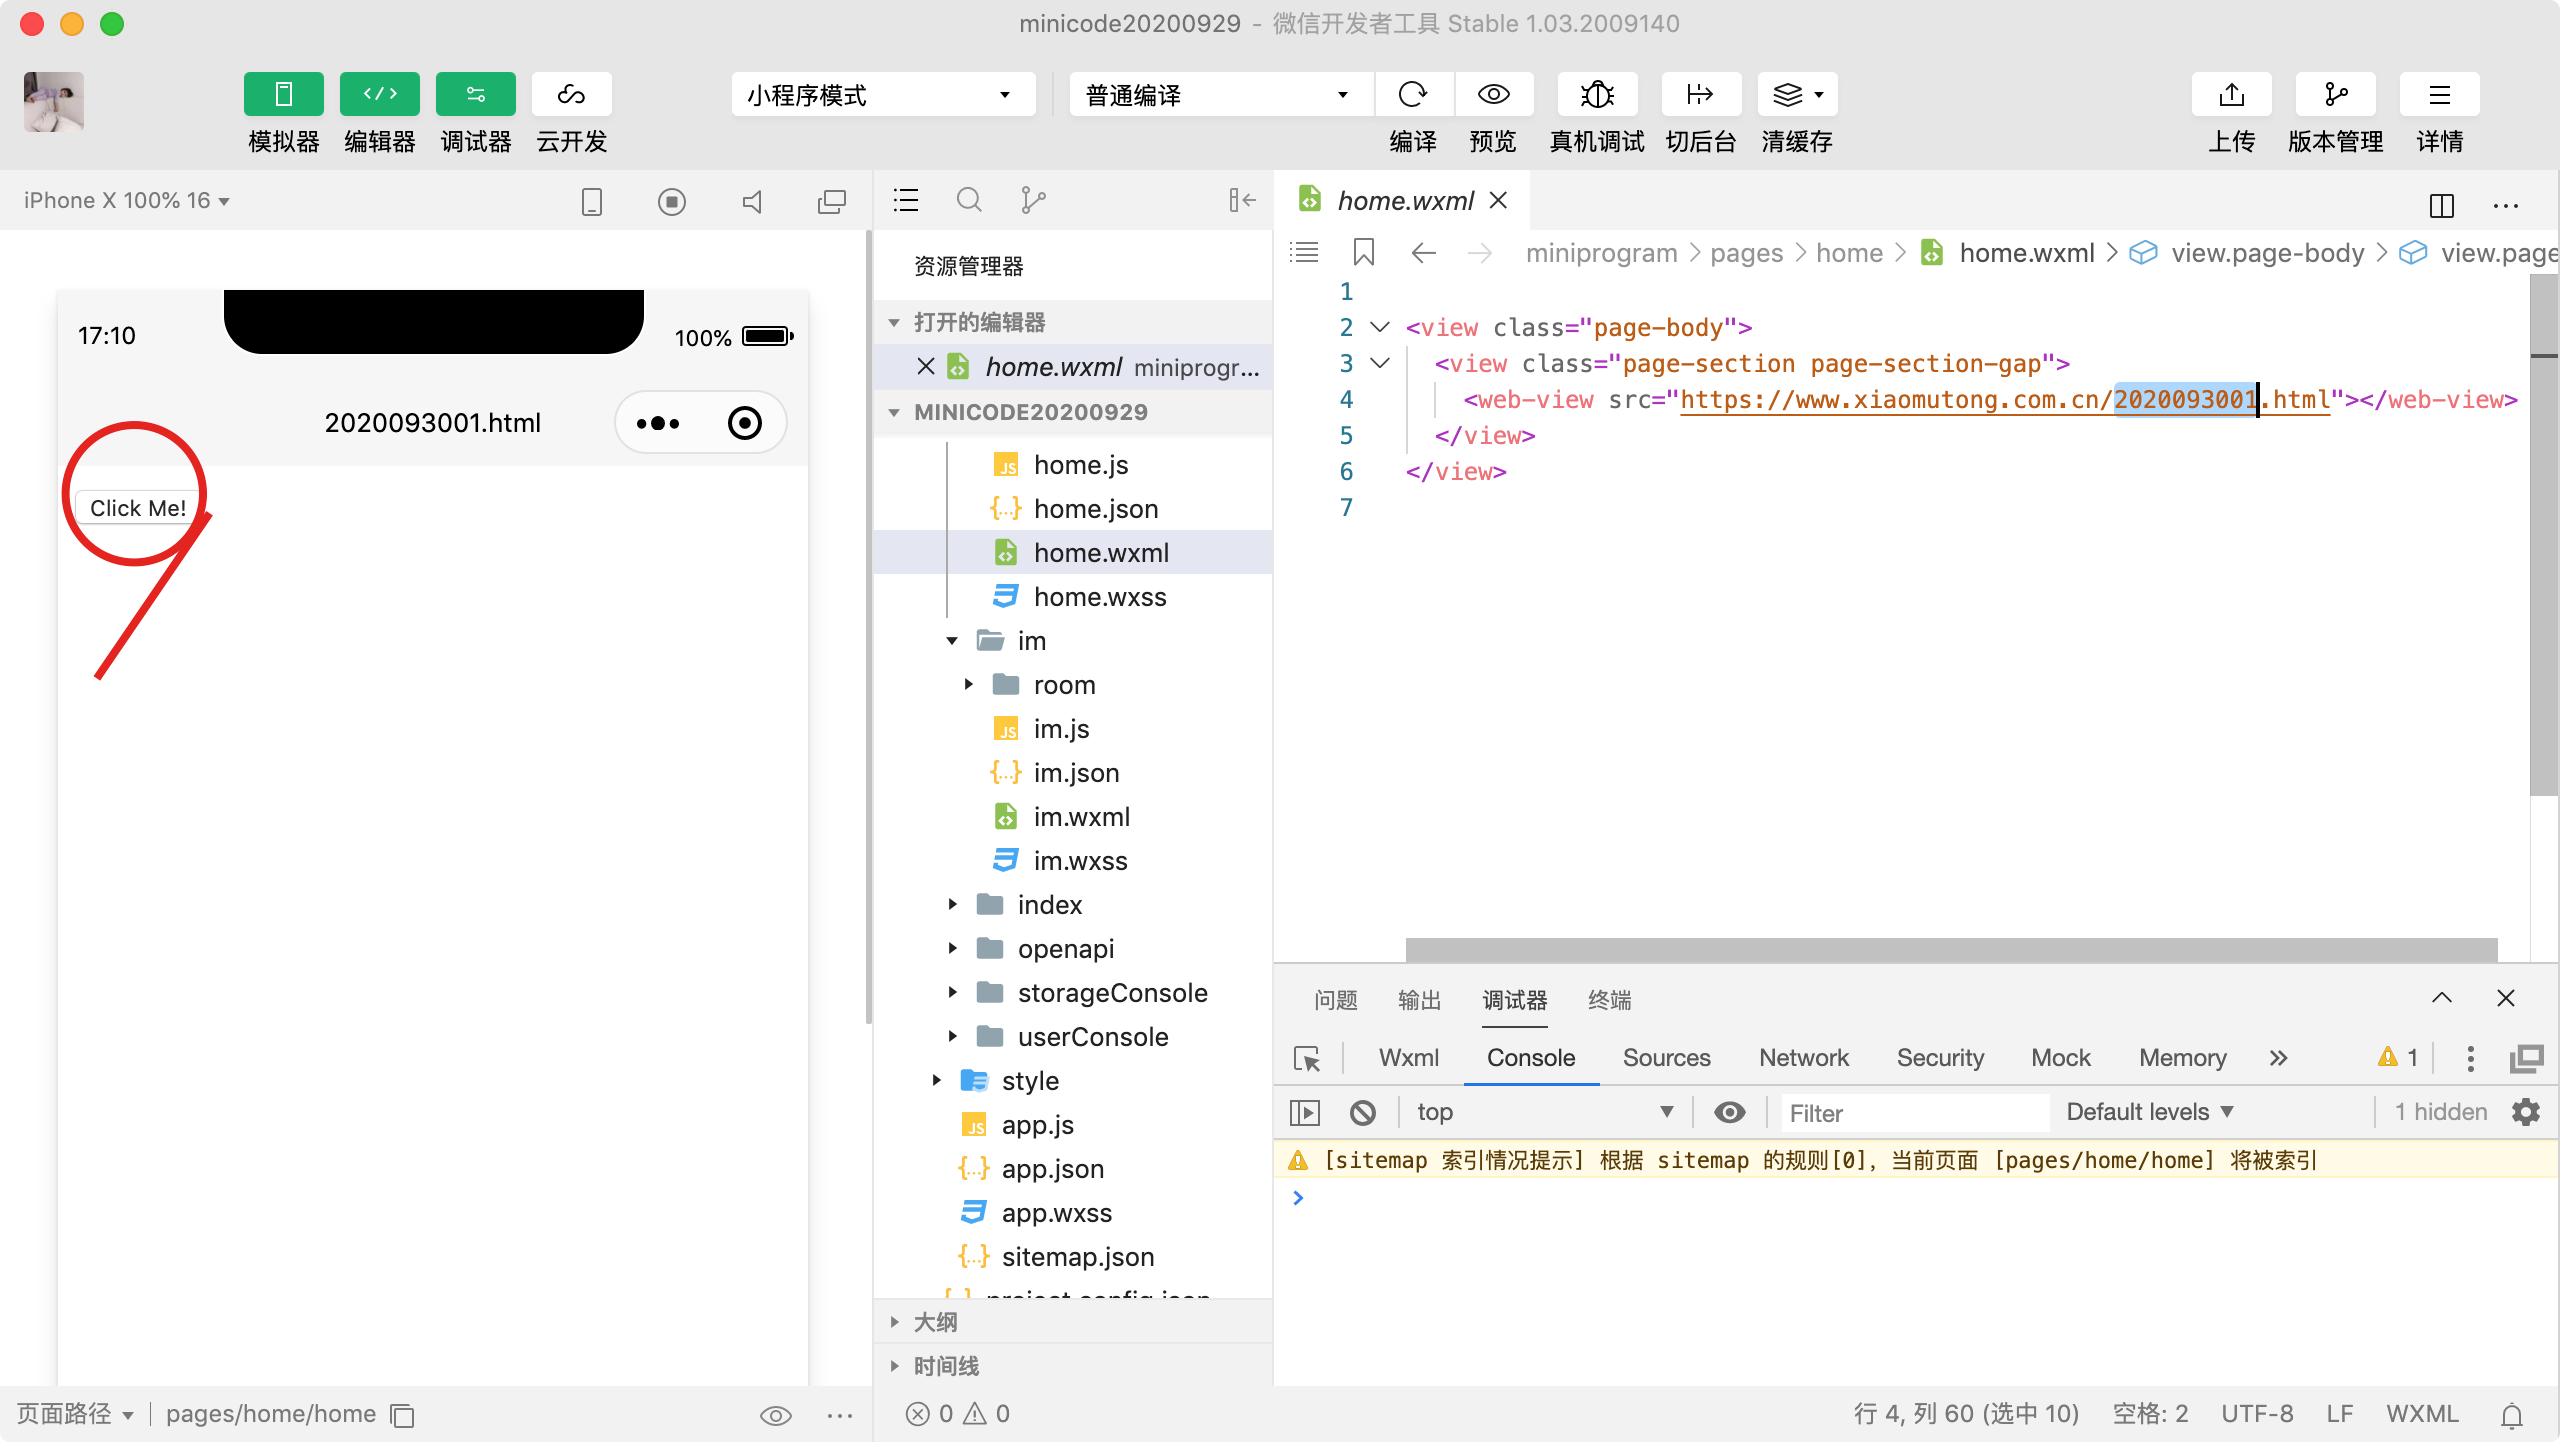Toggle the 编辑器 editor panel
This screenshot has width=2560, height=1442.
coord(379,94)
